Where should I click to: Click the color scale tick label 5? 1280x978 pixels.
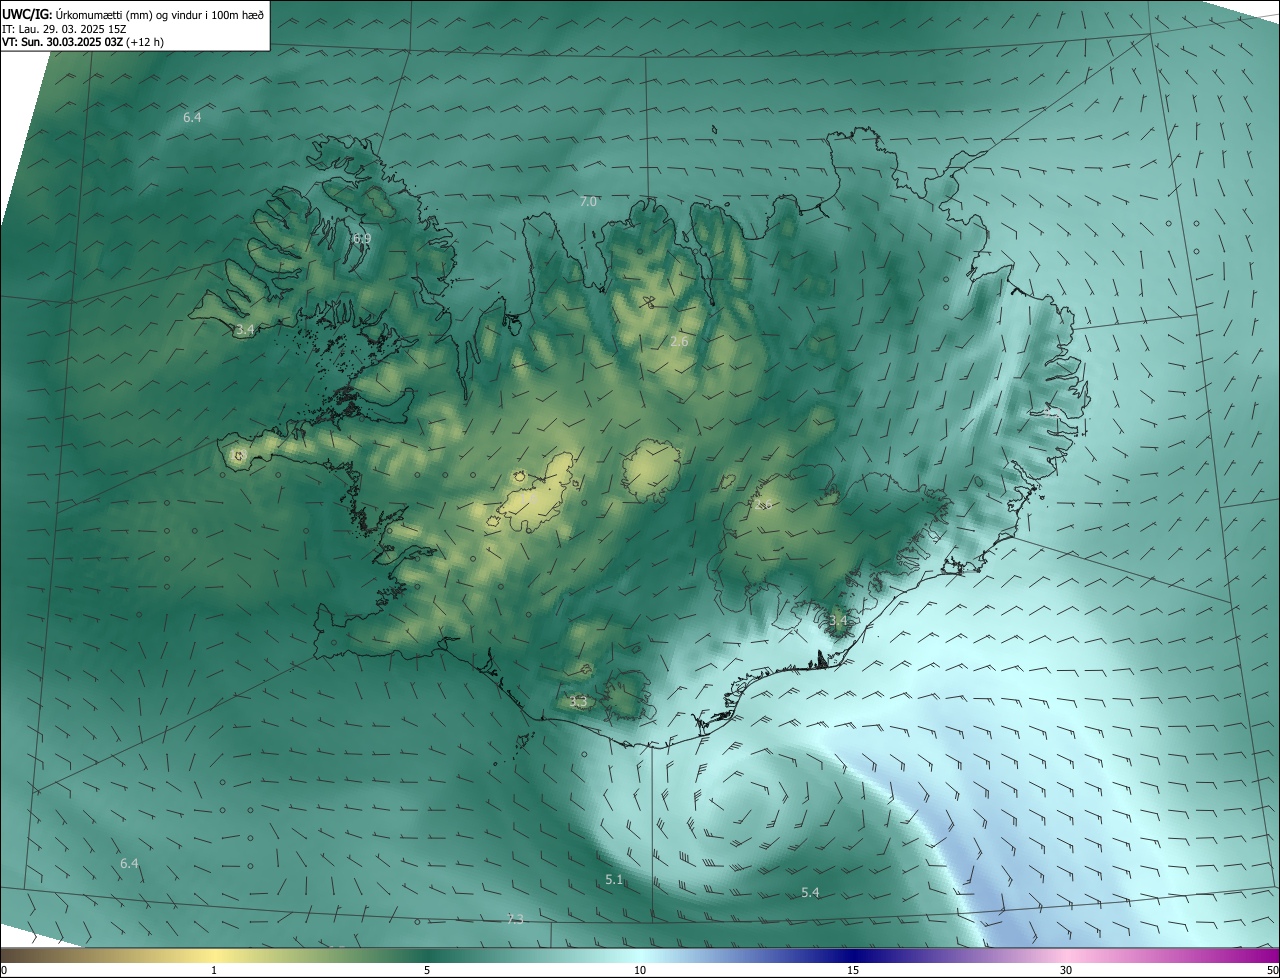(x=427, y=970)
